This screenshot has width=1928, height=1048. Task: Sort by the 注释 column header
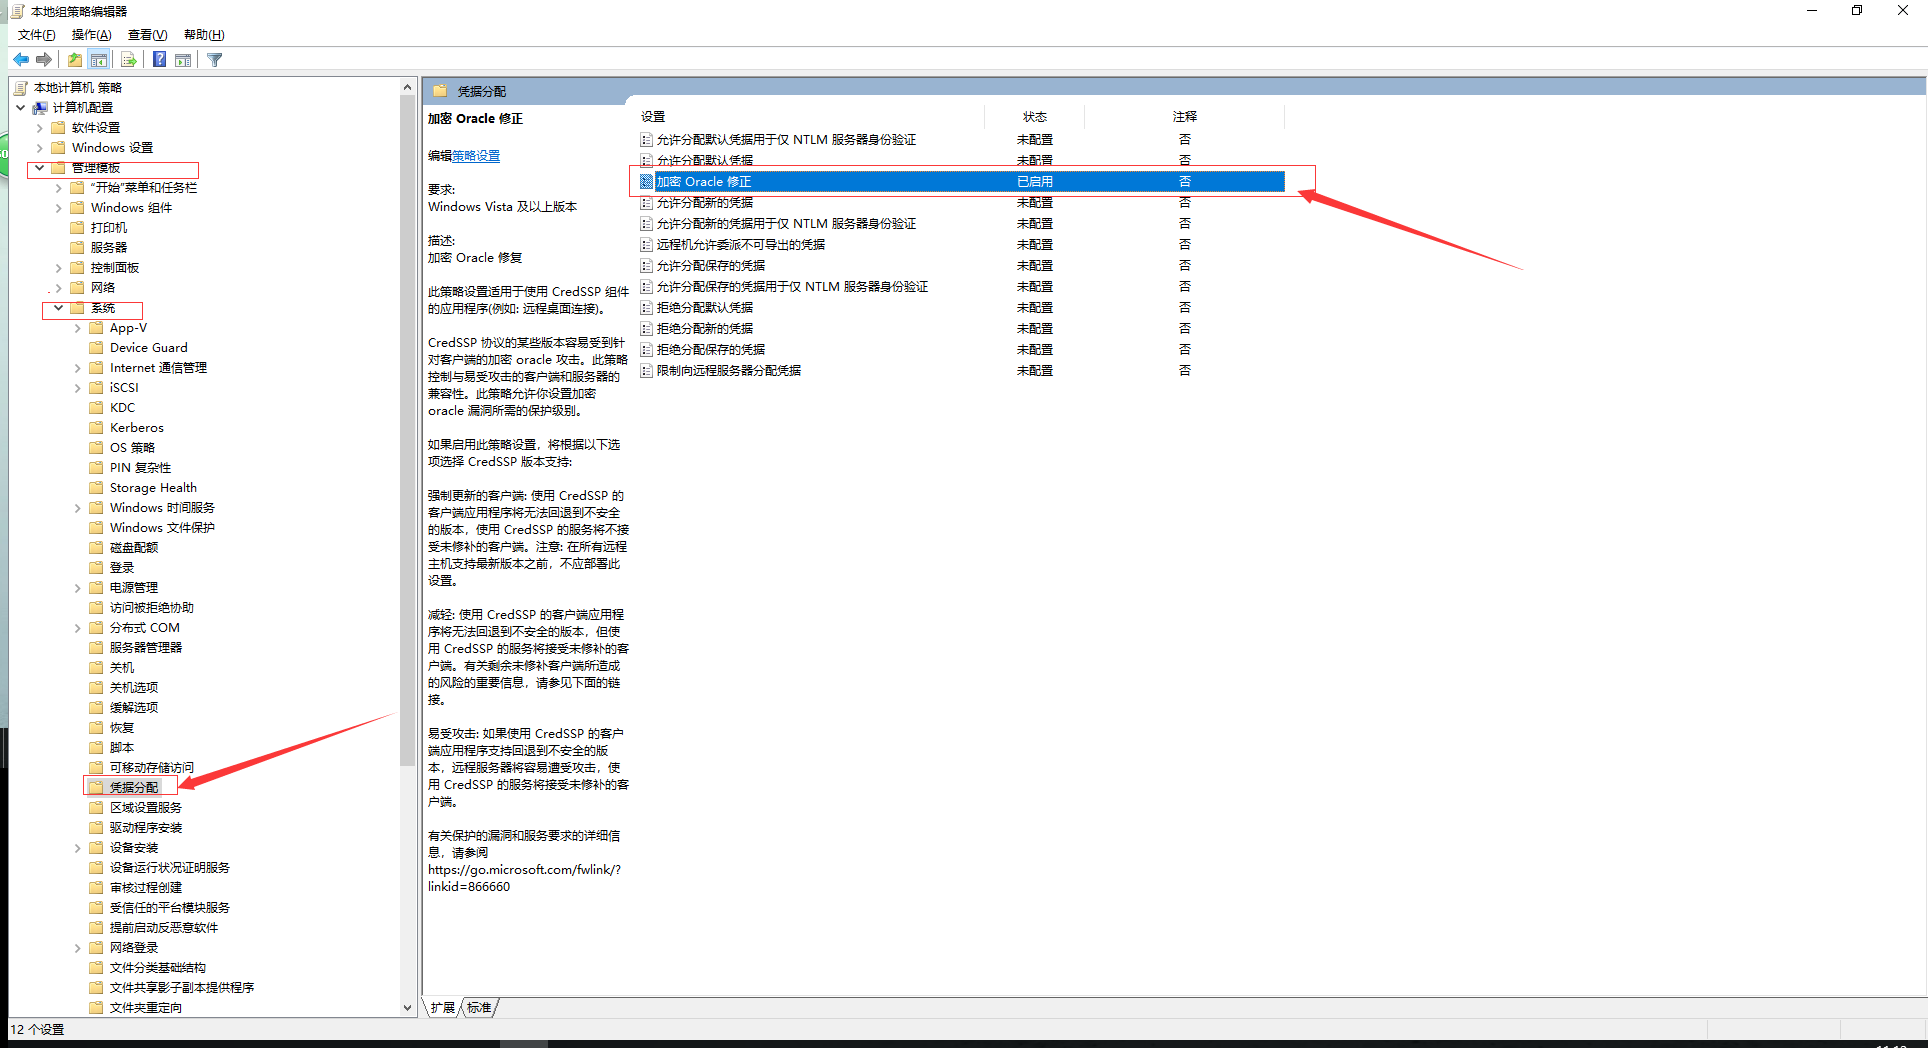tap(1184, 117)
